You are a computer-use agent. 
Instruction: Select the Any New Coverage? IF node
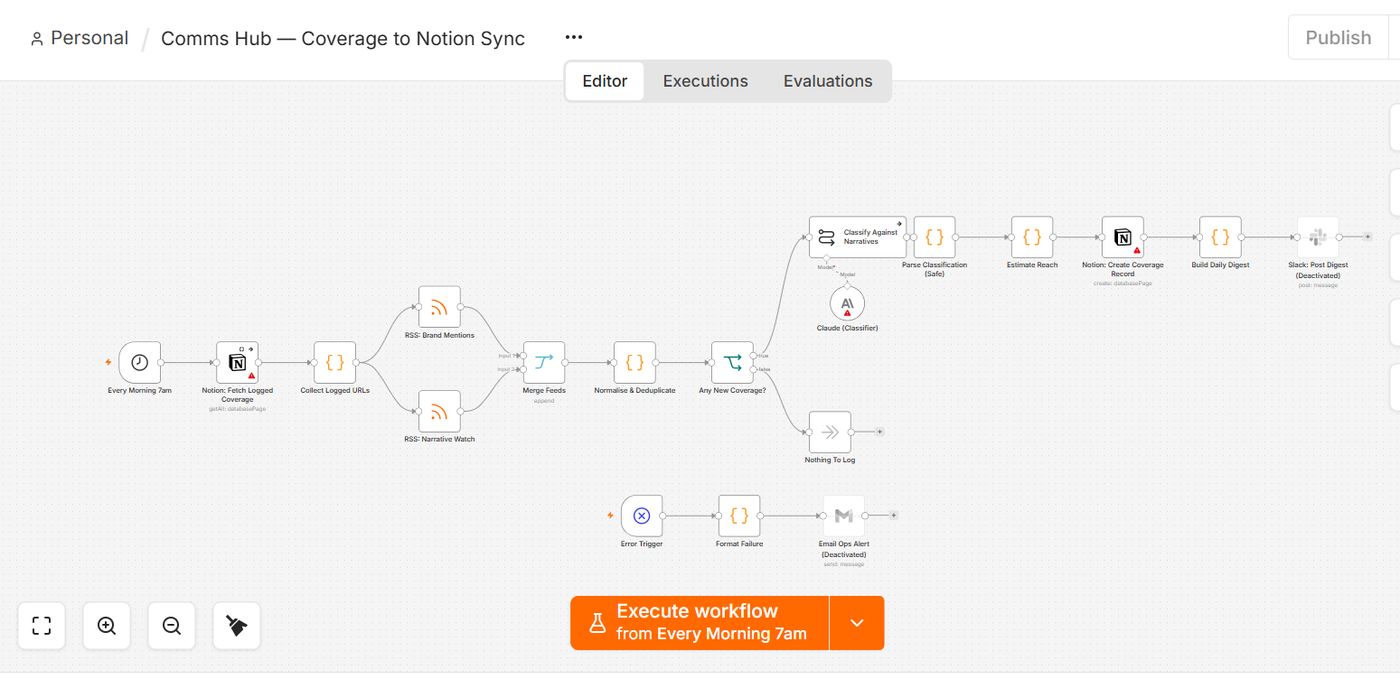(x=732, y=362)
